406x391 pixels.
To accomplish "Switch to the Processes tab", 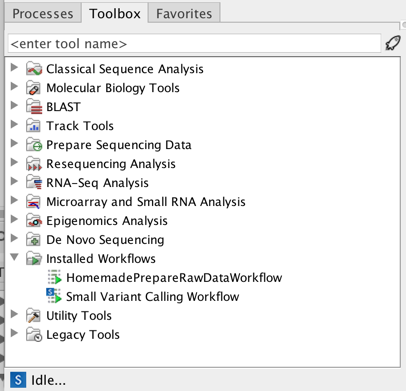I will click(43, 13).
